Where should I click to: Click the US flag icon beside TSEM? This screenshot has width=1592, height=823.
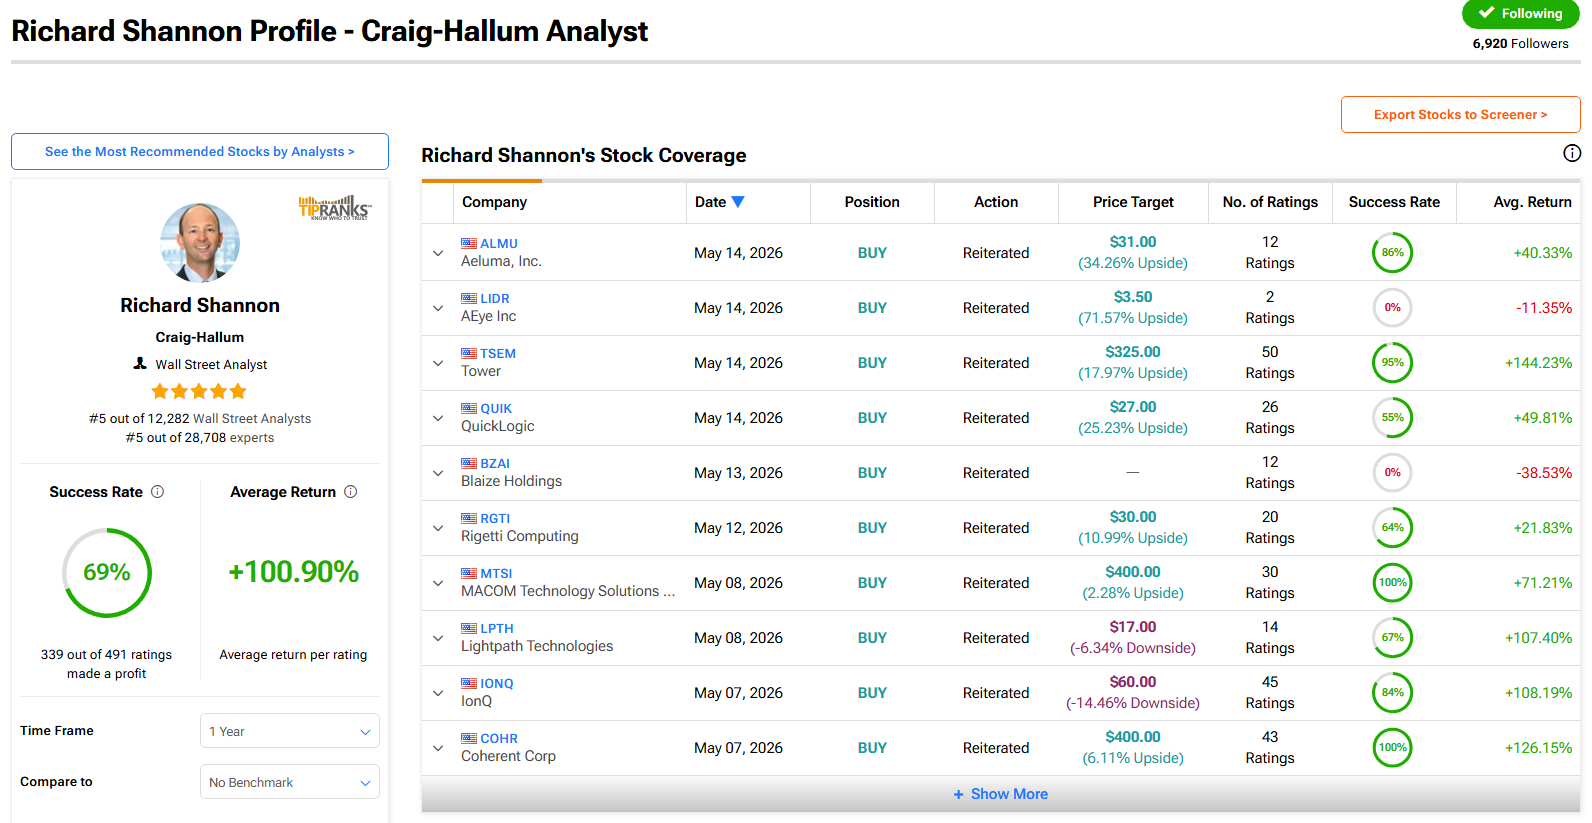(469, 353)
